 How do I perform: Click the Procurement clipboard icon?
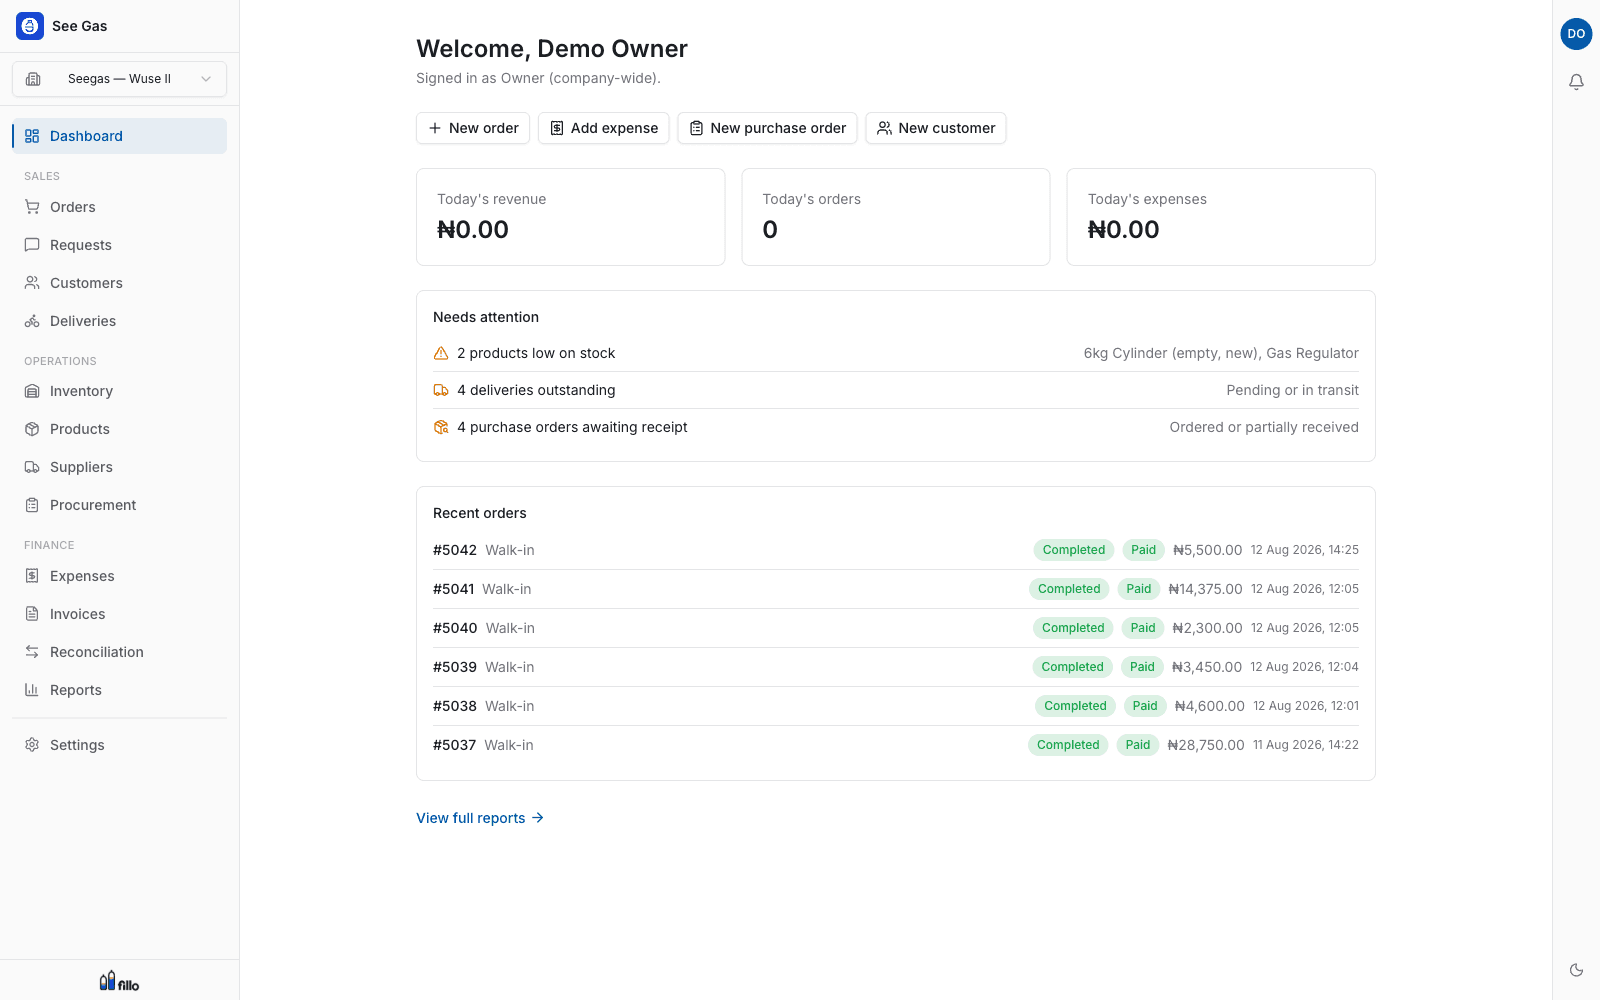click(32, 505)
